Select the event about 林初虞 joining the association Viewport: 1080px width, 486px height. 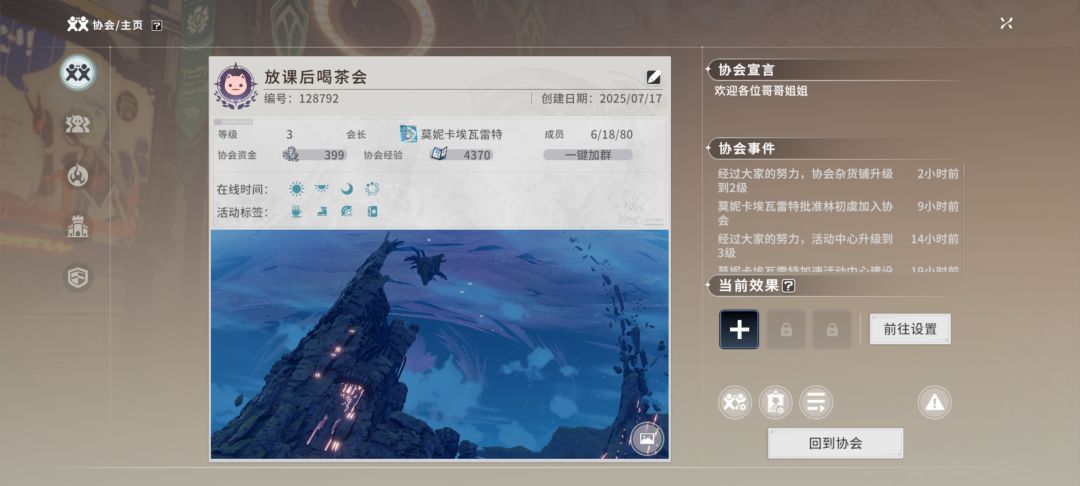pos(838,213)
